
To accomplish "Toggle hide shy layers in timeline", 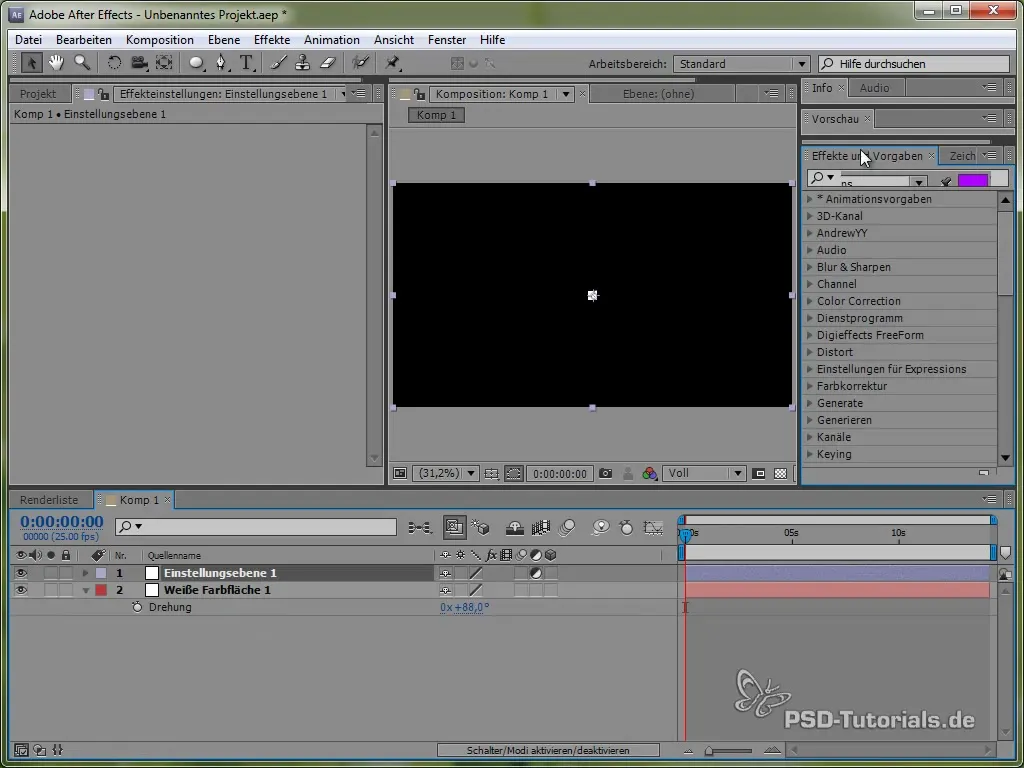I will coord(515,528).
